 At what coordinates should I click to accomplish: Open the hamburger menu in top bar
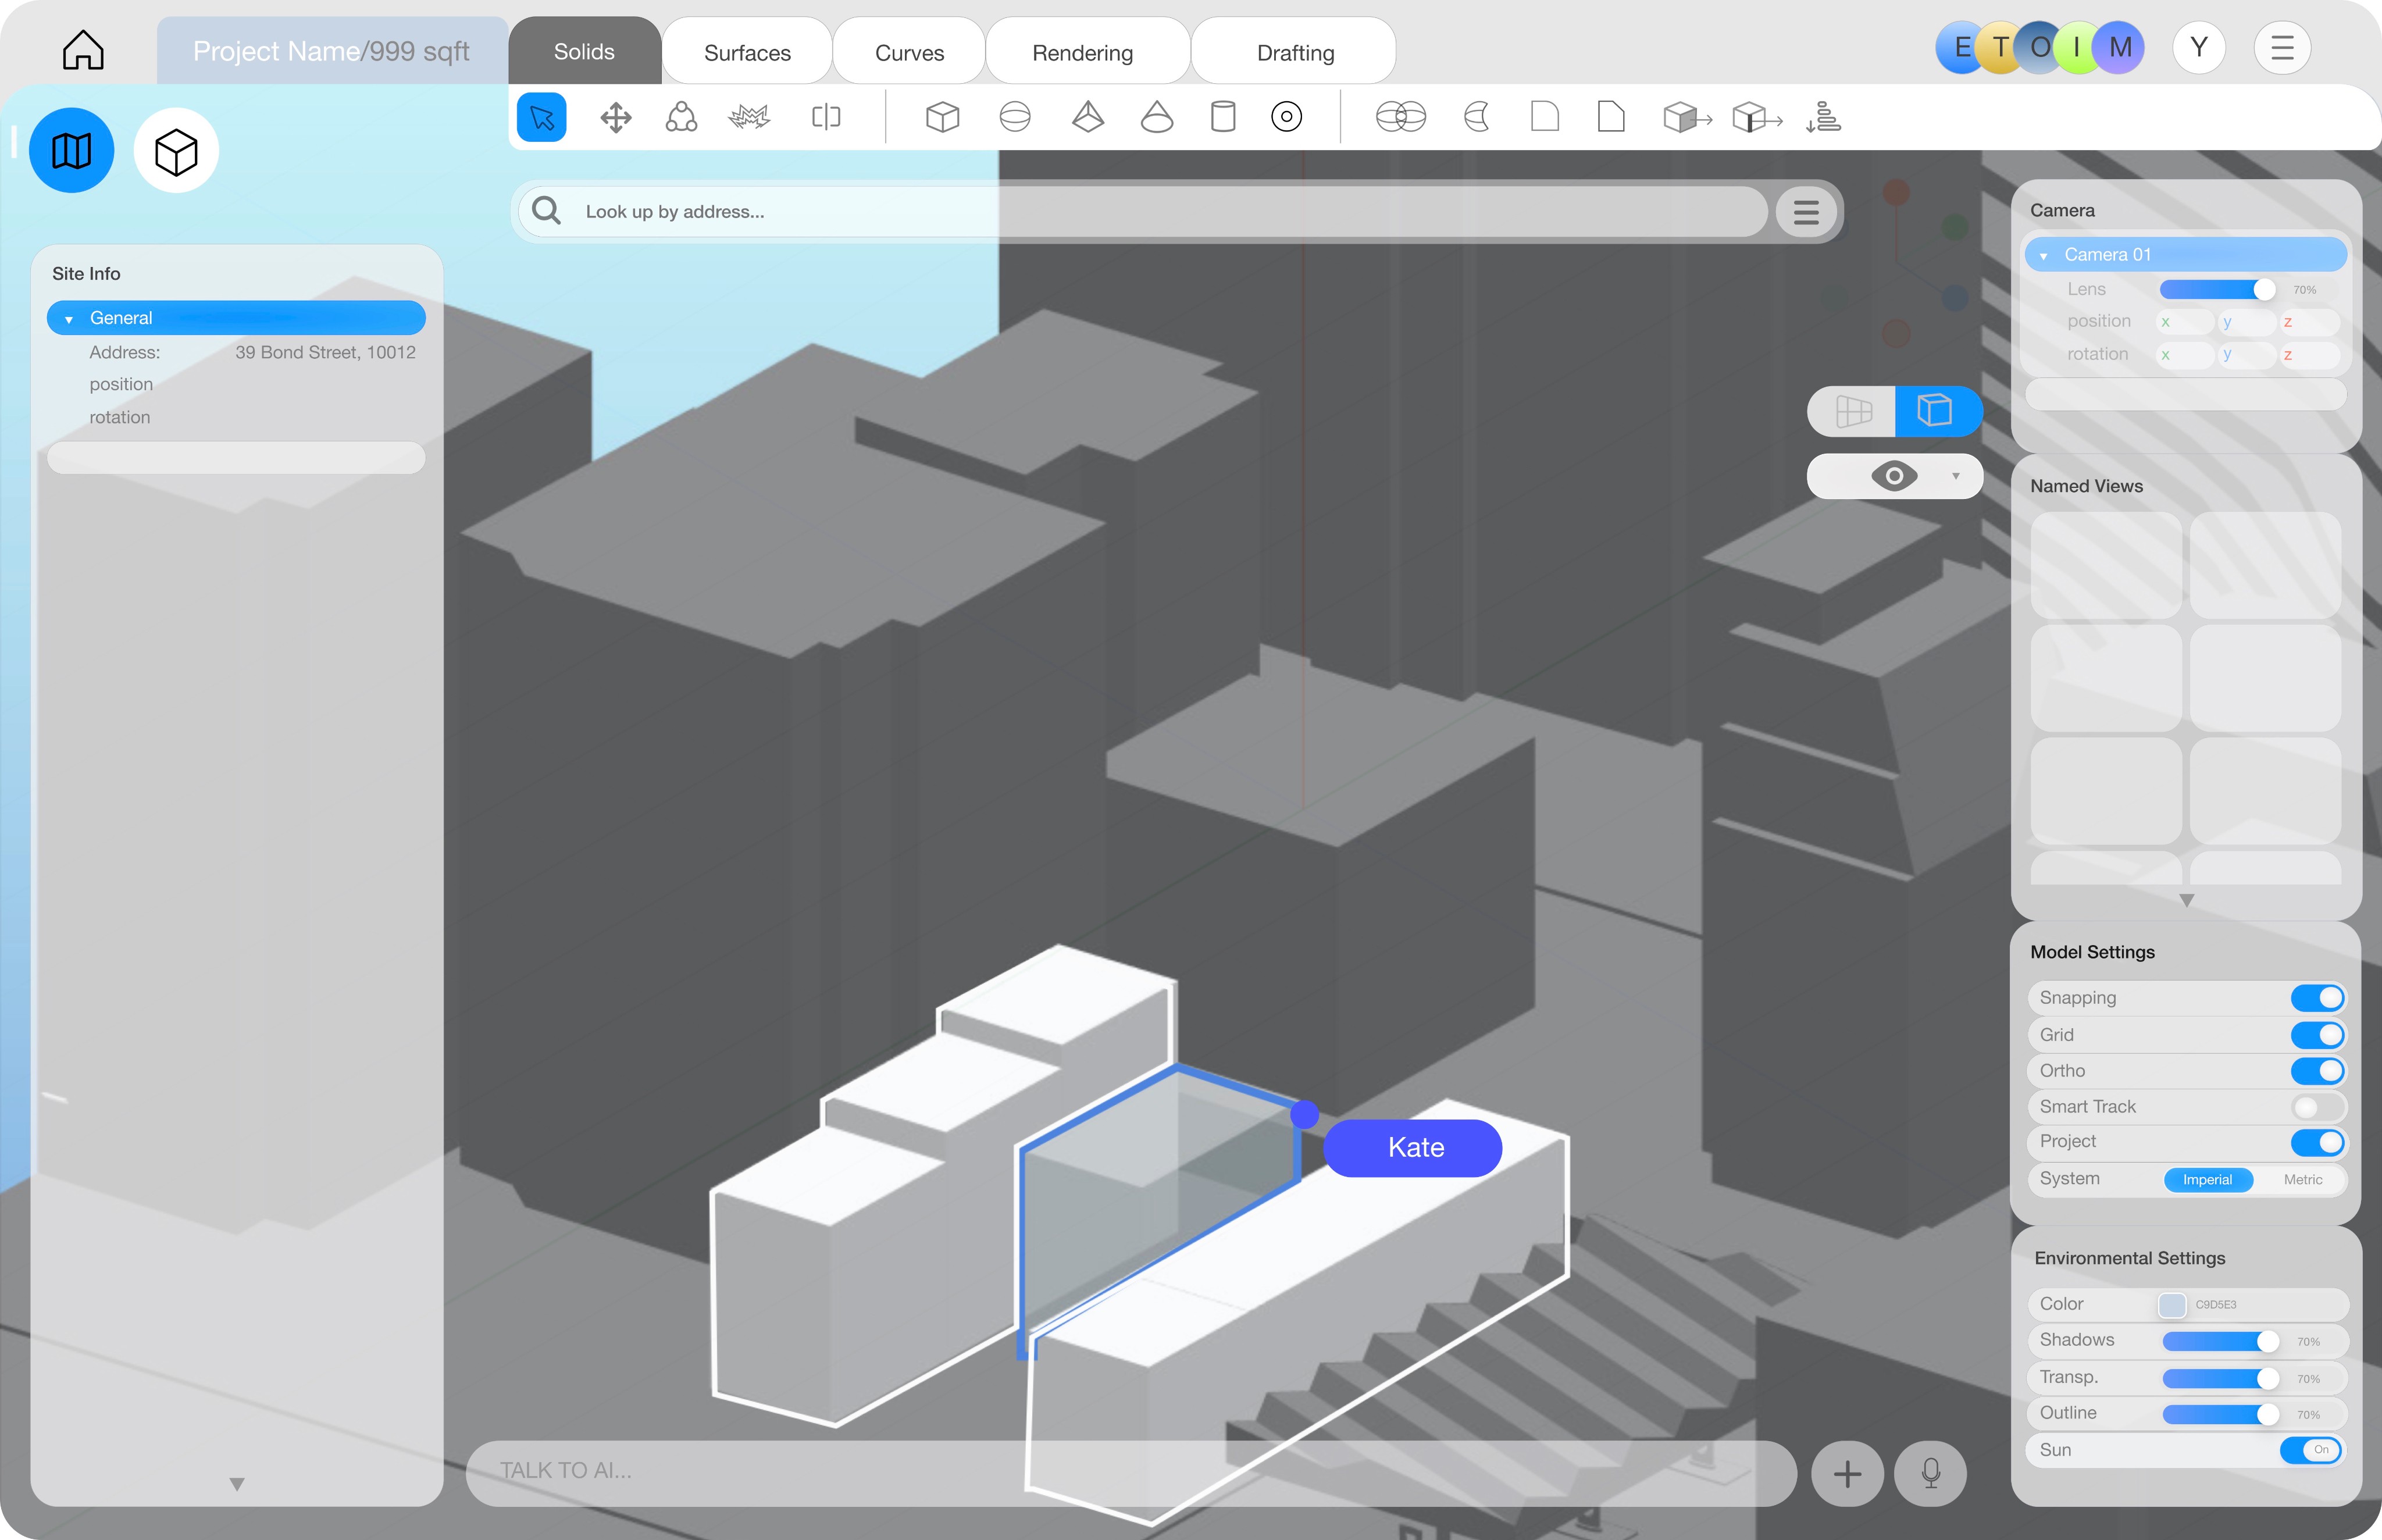click(x=2282, y=48)
